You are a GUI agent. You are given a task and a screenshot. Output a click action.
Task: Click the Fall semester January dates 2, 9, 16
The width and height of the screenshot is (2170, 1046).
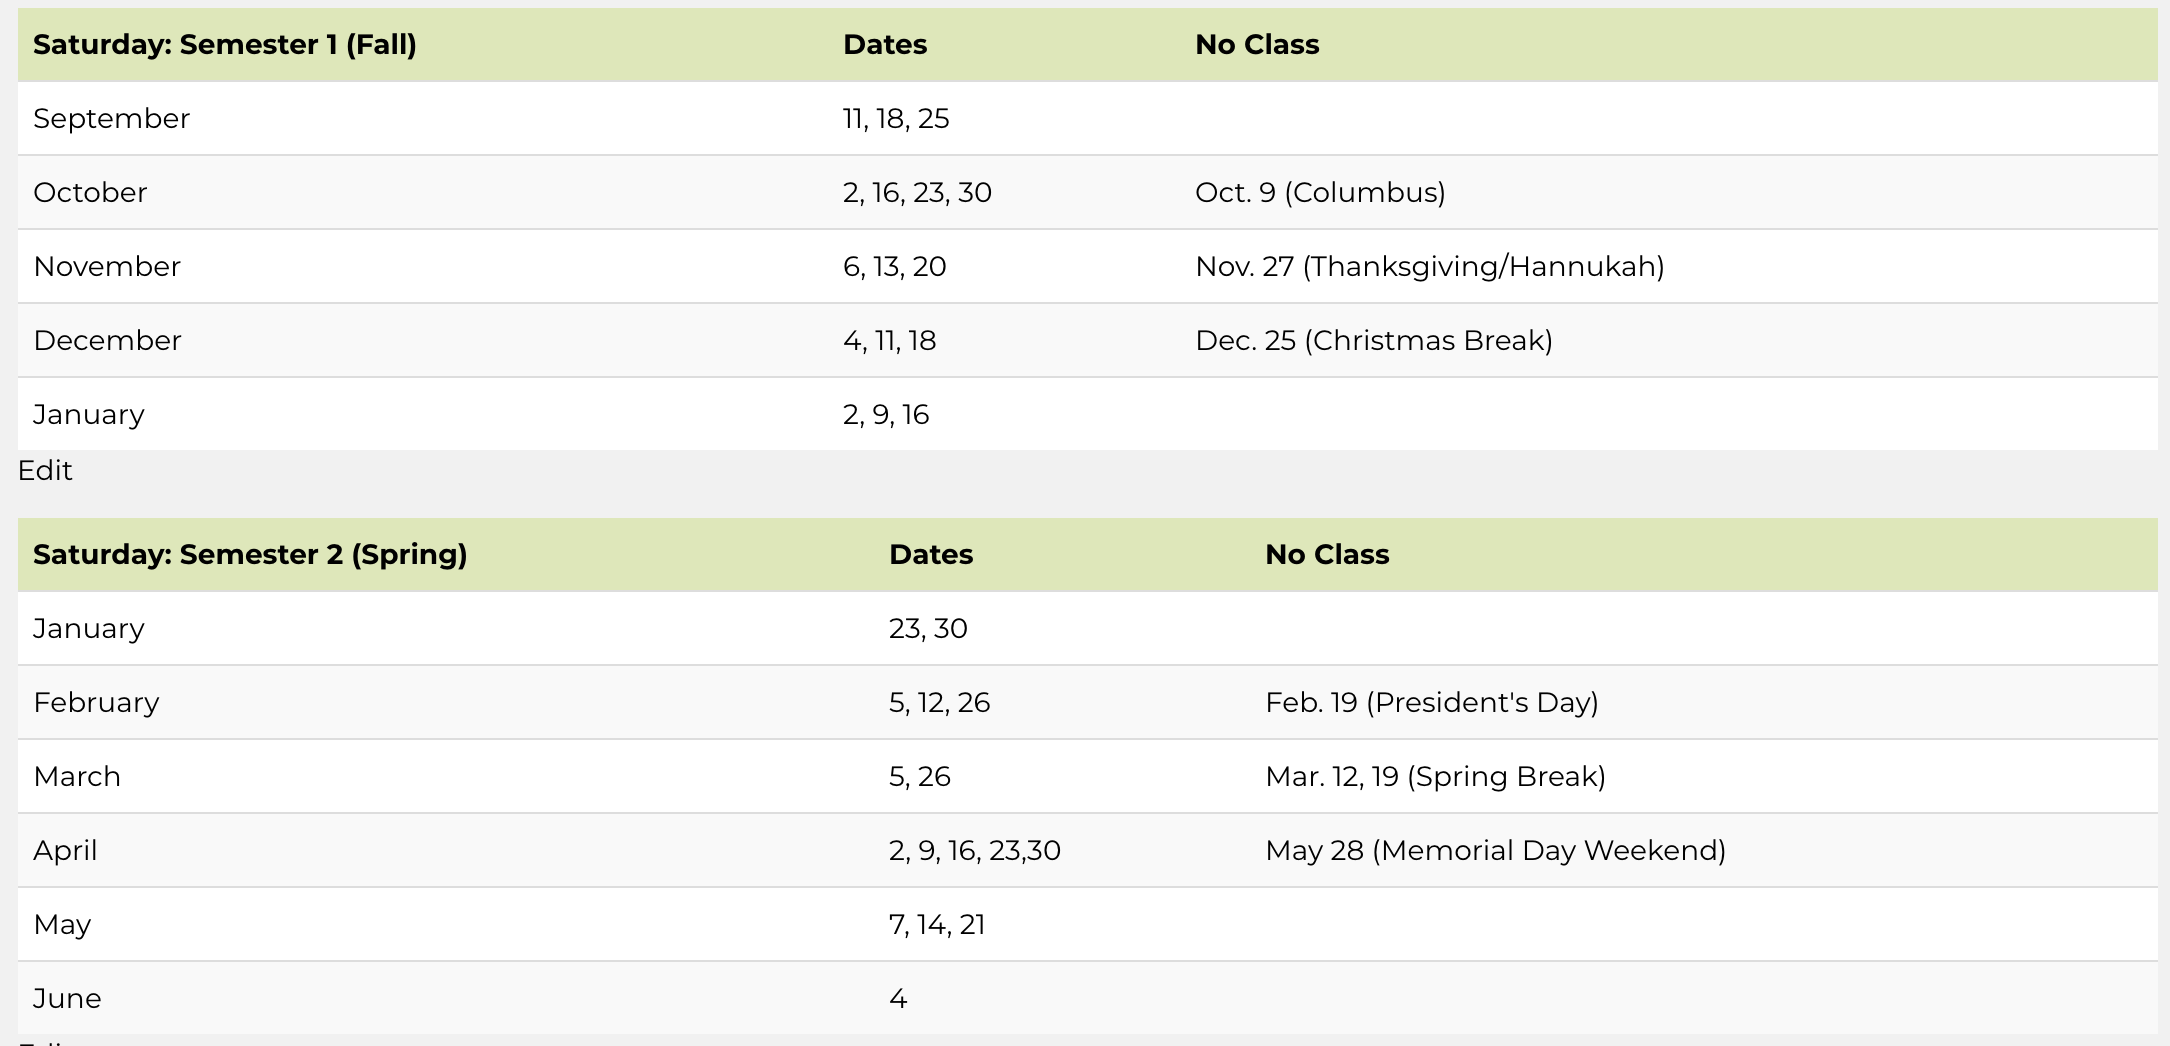click(x=886, y=415)
